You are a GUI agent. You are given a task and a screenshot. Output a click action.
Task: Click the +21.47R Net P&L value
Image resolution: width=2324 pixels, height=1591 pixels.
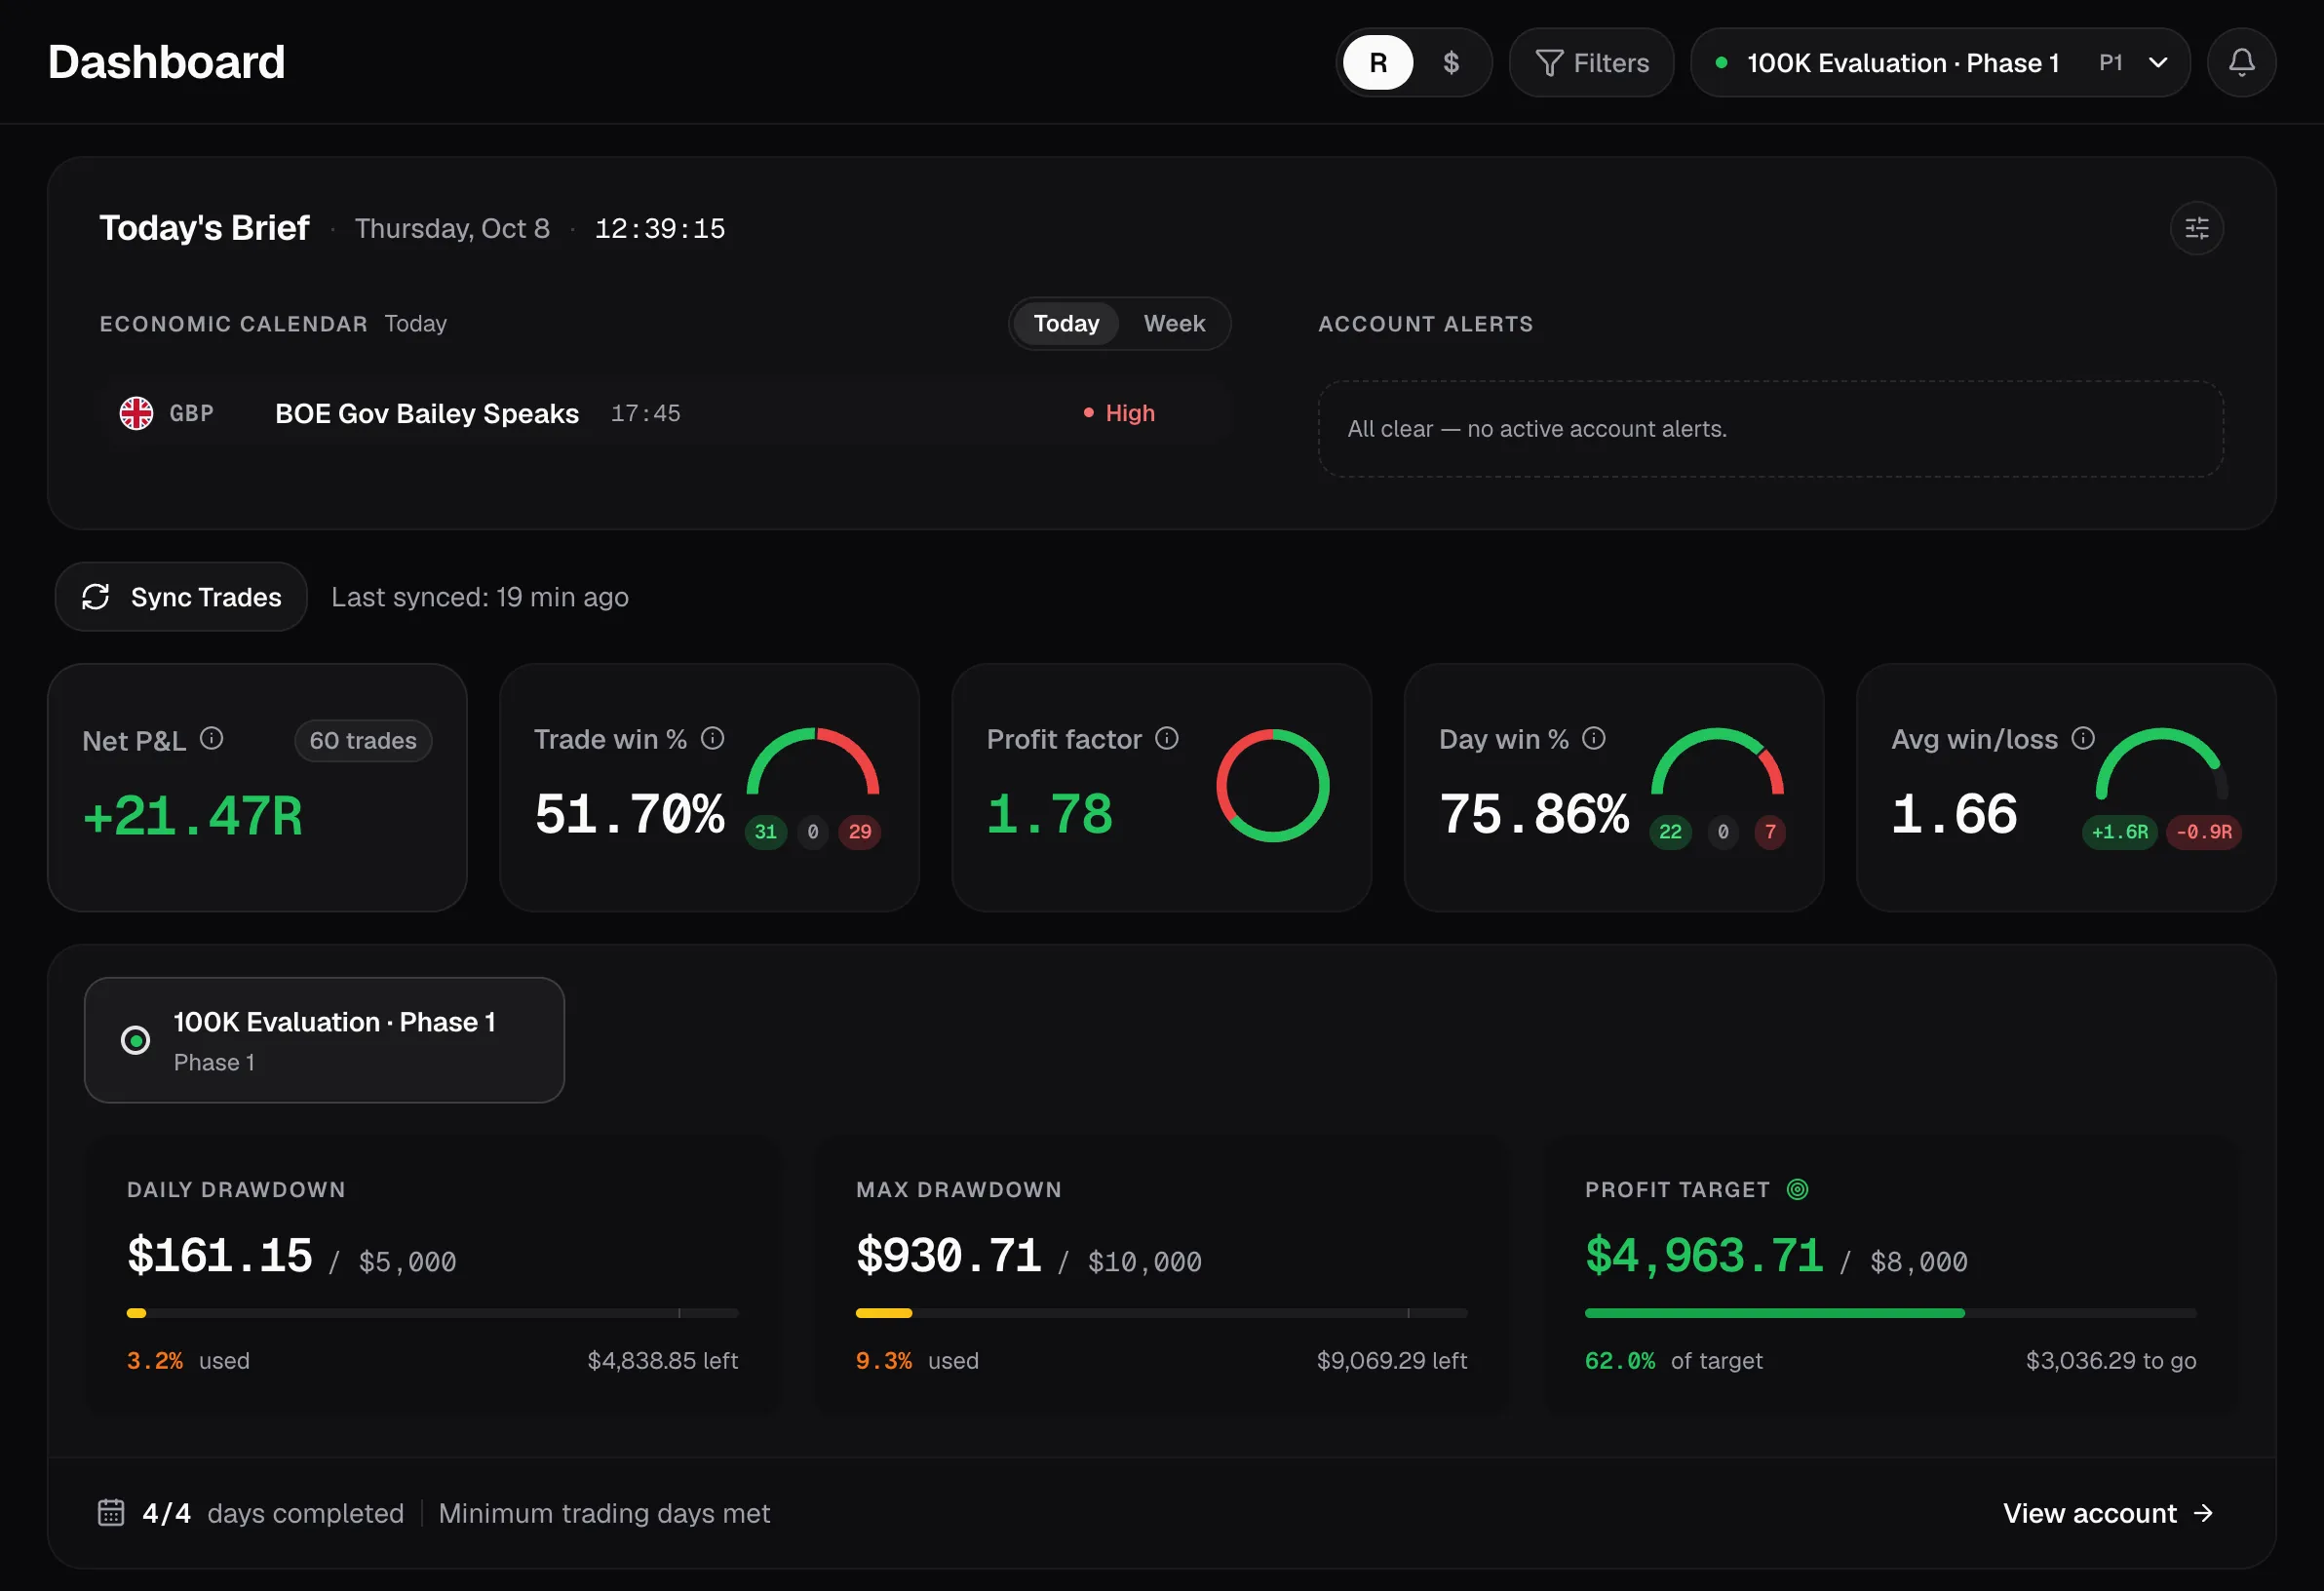point(193,816)
